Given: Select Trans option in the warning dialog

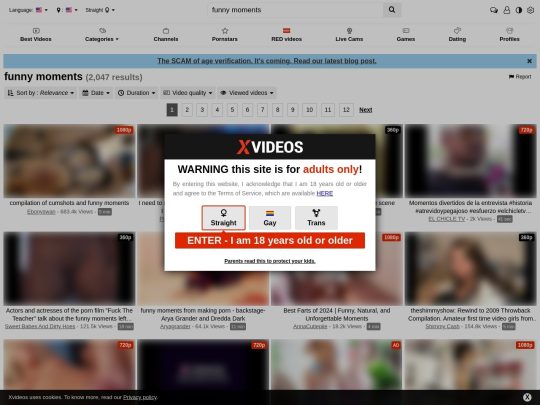Looking at the screenshot, I should click(x=316, y=218).
